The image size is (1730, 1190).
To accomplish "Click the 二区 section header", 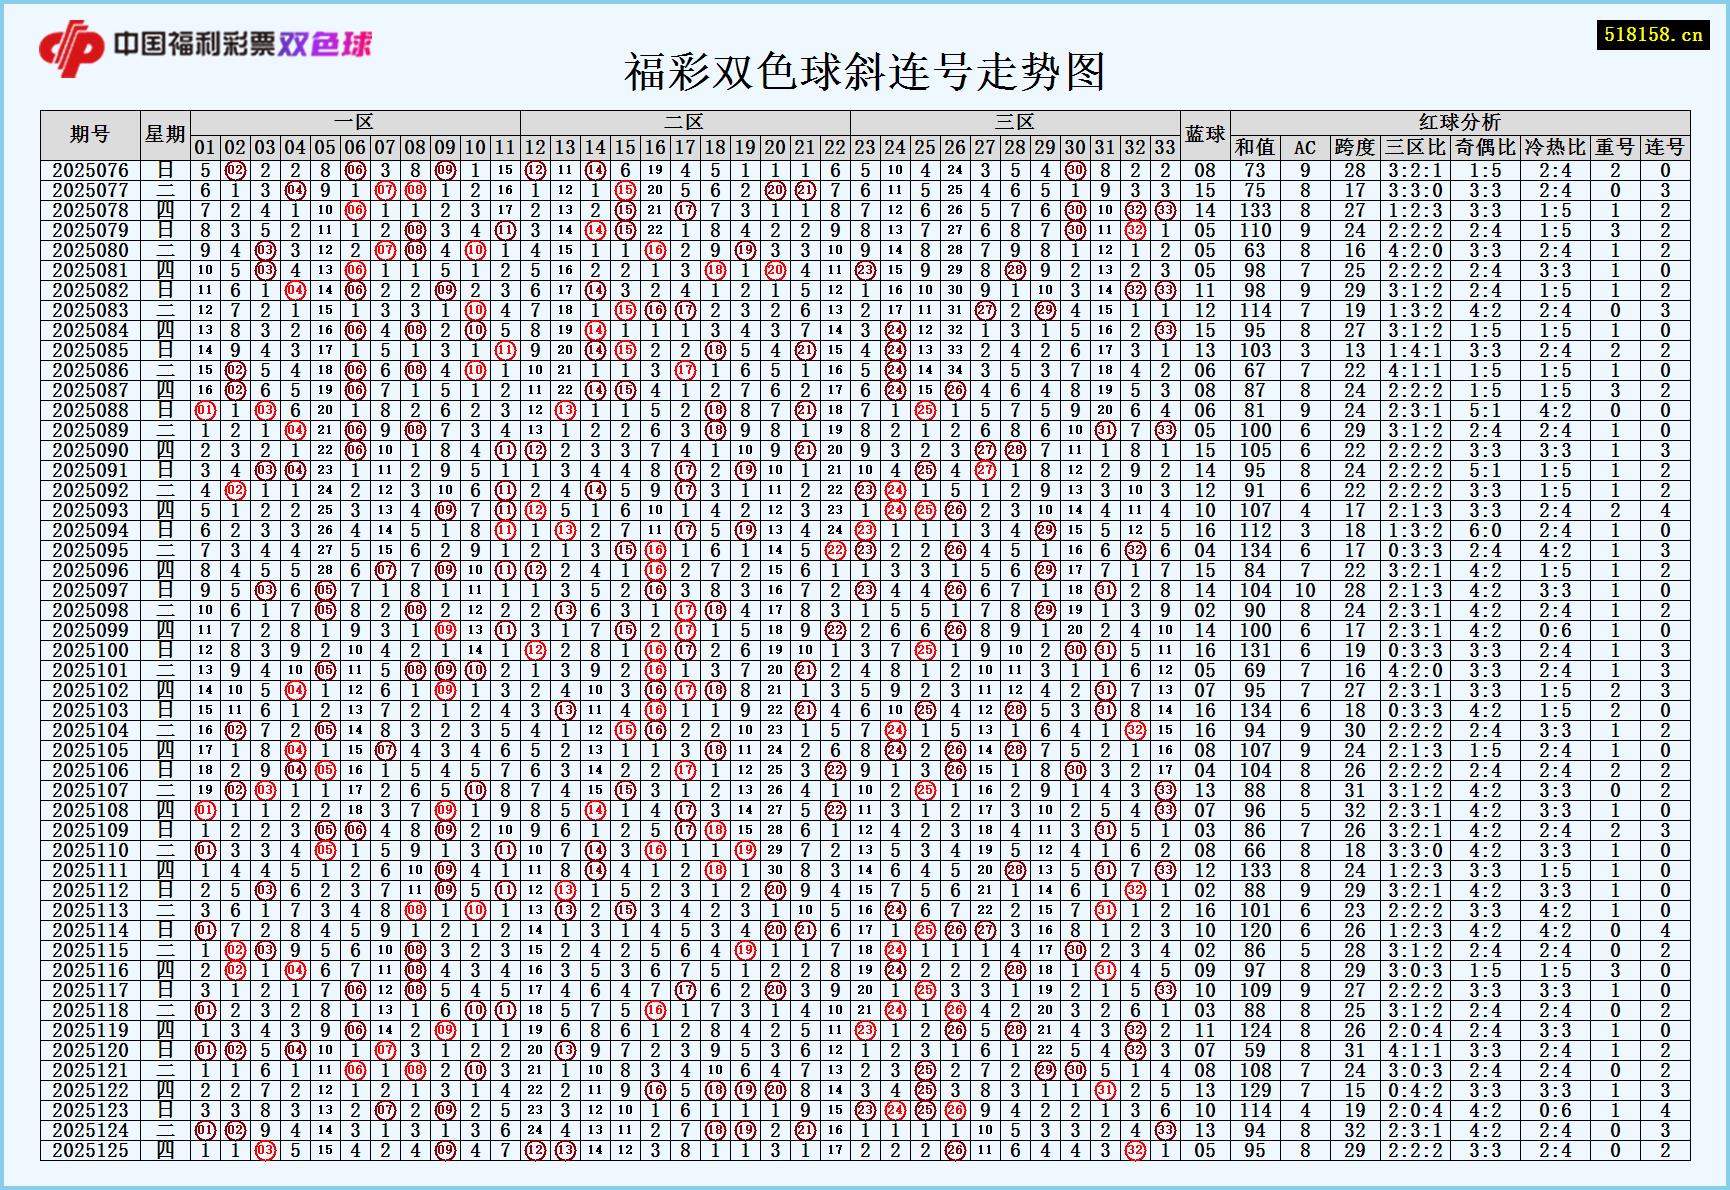I will [x=684, y=120].
